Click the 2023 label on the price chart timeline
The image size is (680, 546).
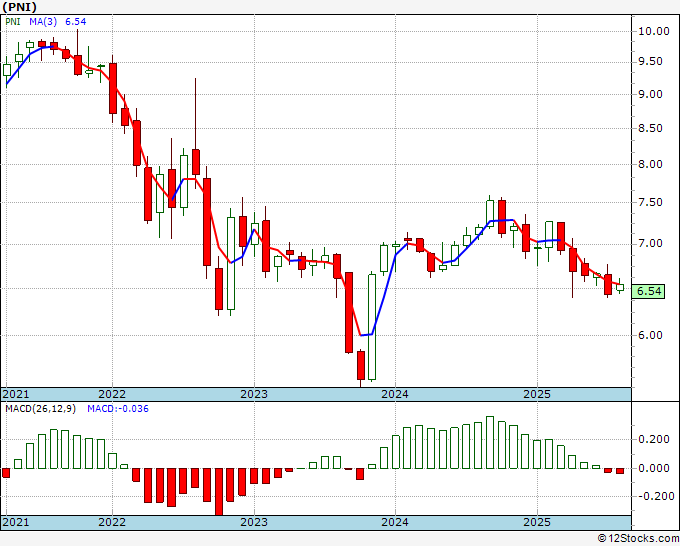pos(254,394)
